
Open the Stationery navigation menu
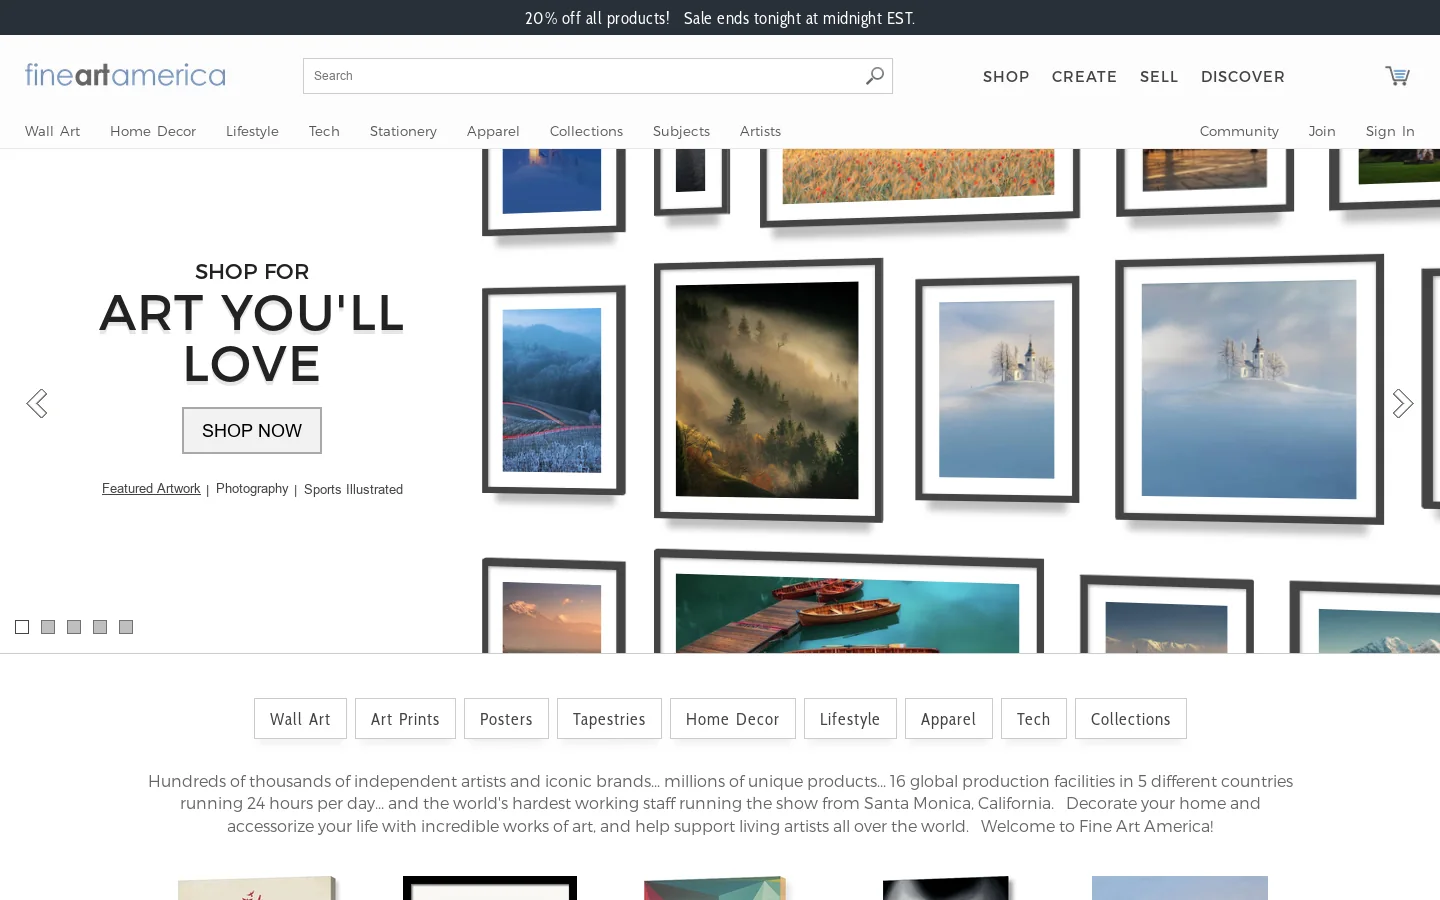[403, 131]
